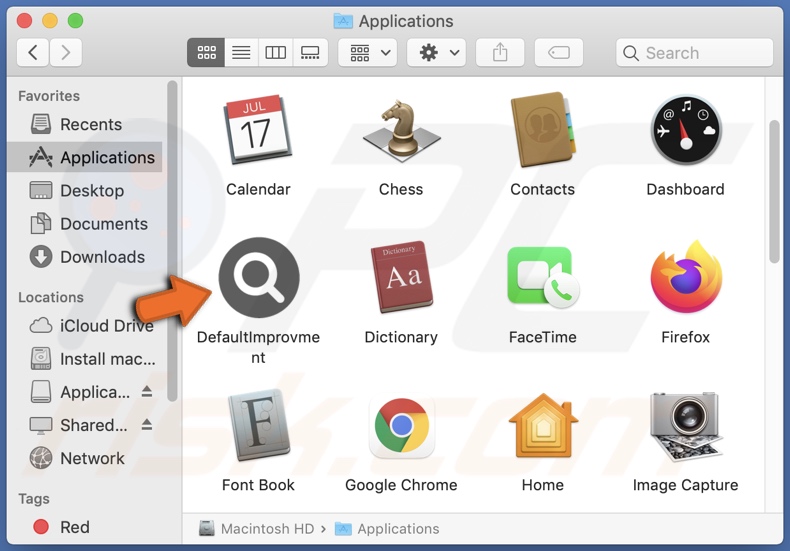Click the Edit Tags toolbar button
Image resolution: width=790 pixels, height=551 pixels.
pos(559,52)
